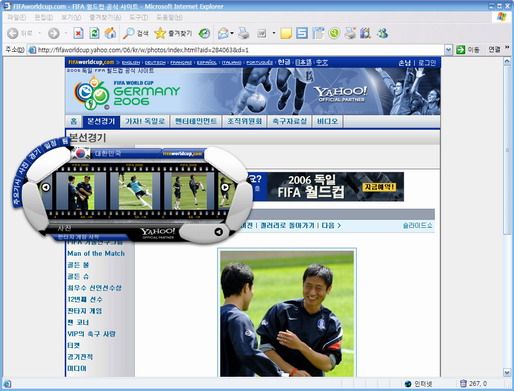
Task: Select the 가자! 독일로 site tab
Action: [x=145, y=121]
